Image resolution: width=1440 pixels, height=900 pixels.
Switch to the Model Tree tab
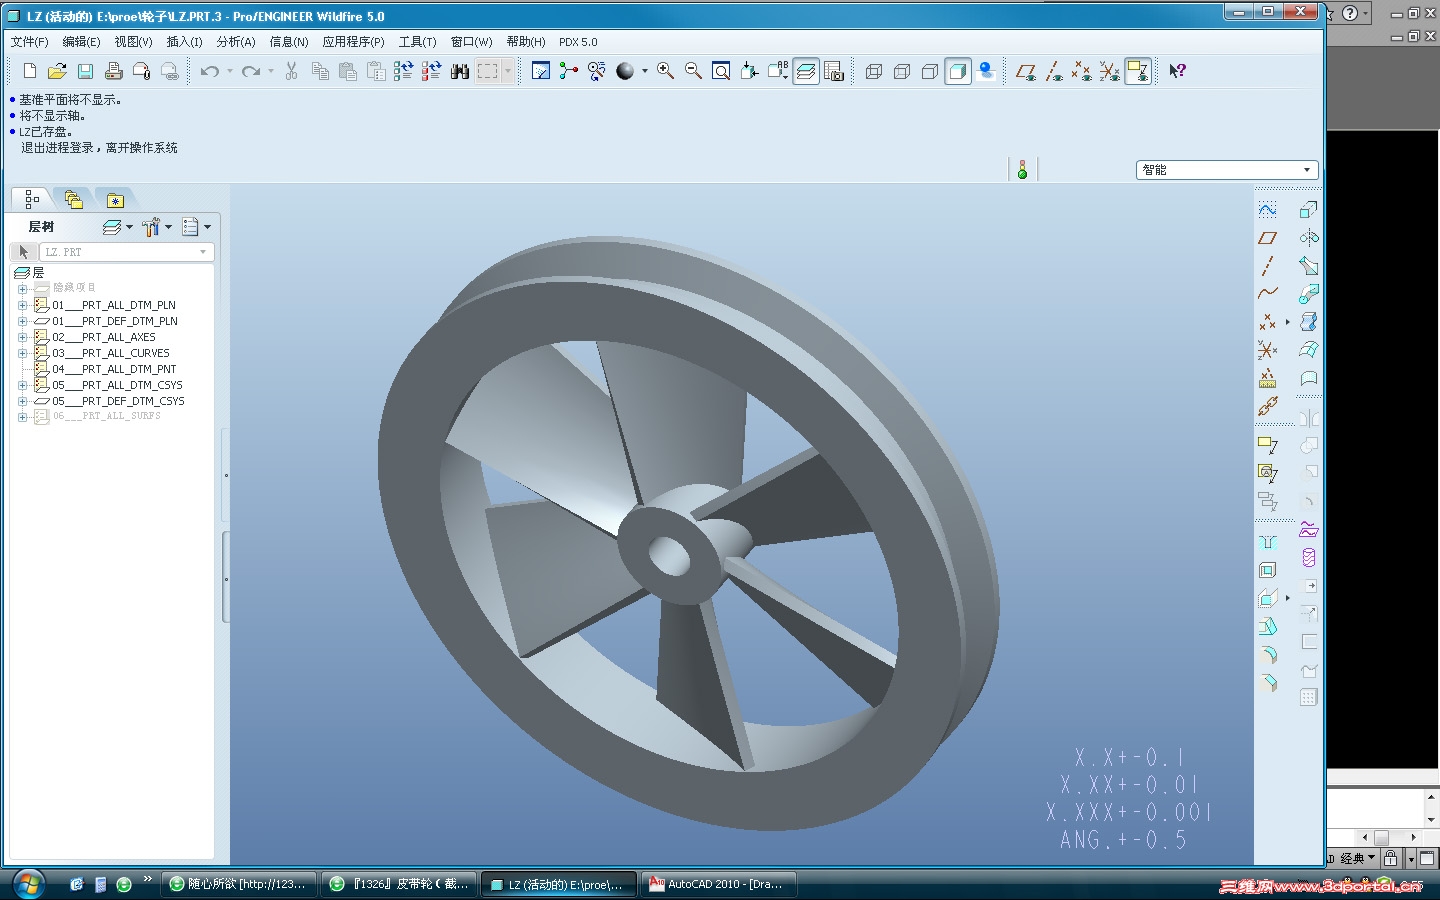tap(31, 199)
